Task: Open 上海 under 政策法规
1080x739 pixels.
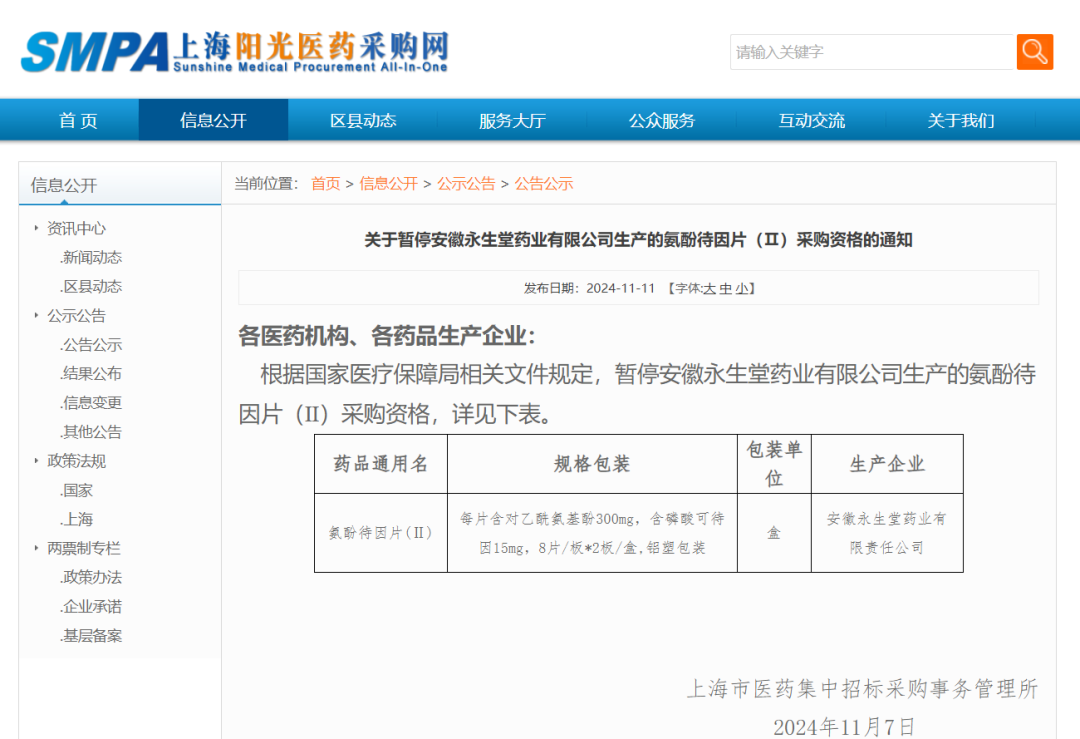Action: point(76,519)
